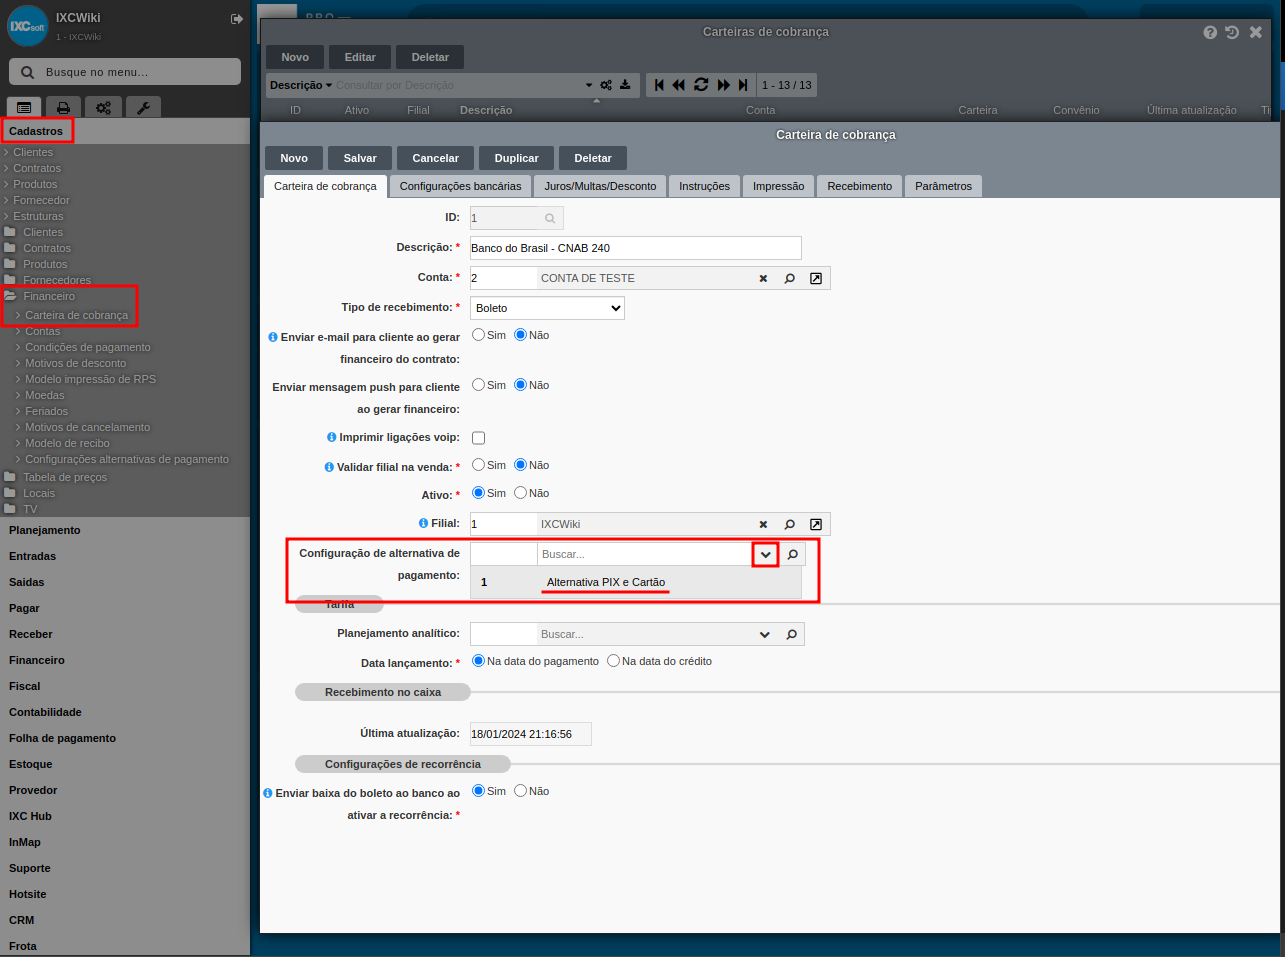Clear the Filial field value
This screenshot has width=1285, height=957.
coord(763,525)
